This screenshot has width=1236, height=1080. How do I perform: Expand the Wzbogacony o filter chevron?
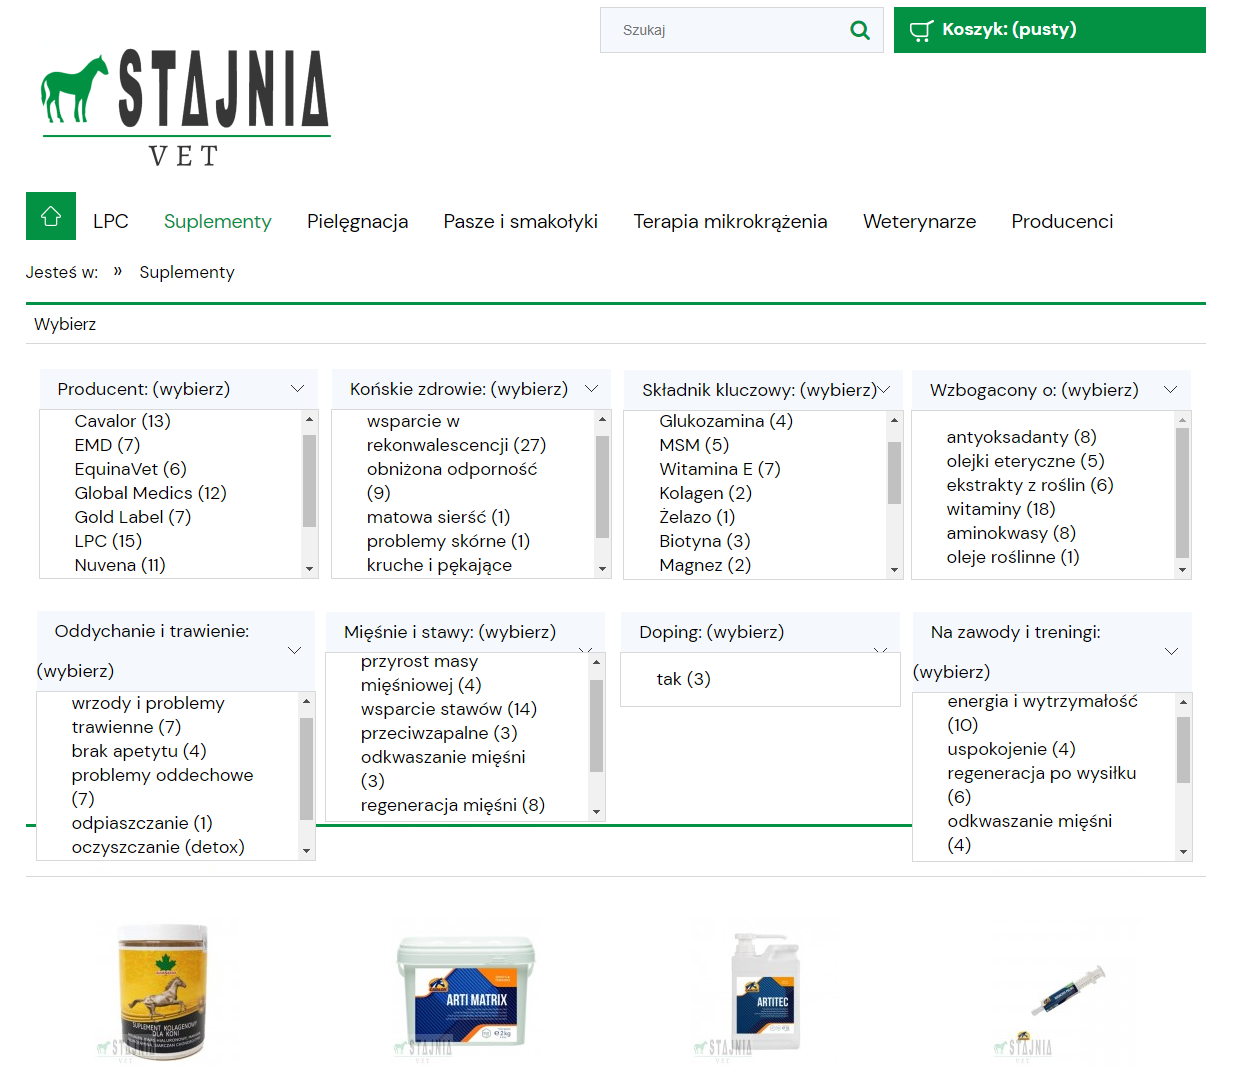click(1170, 389)
